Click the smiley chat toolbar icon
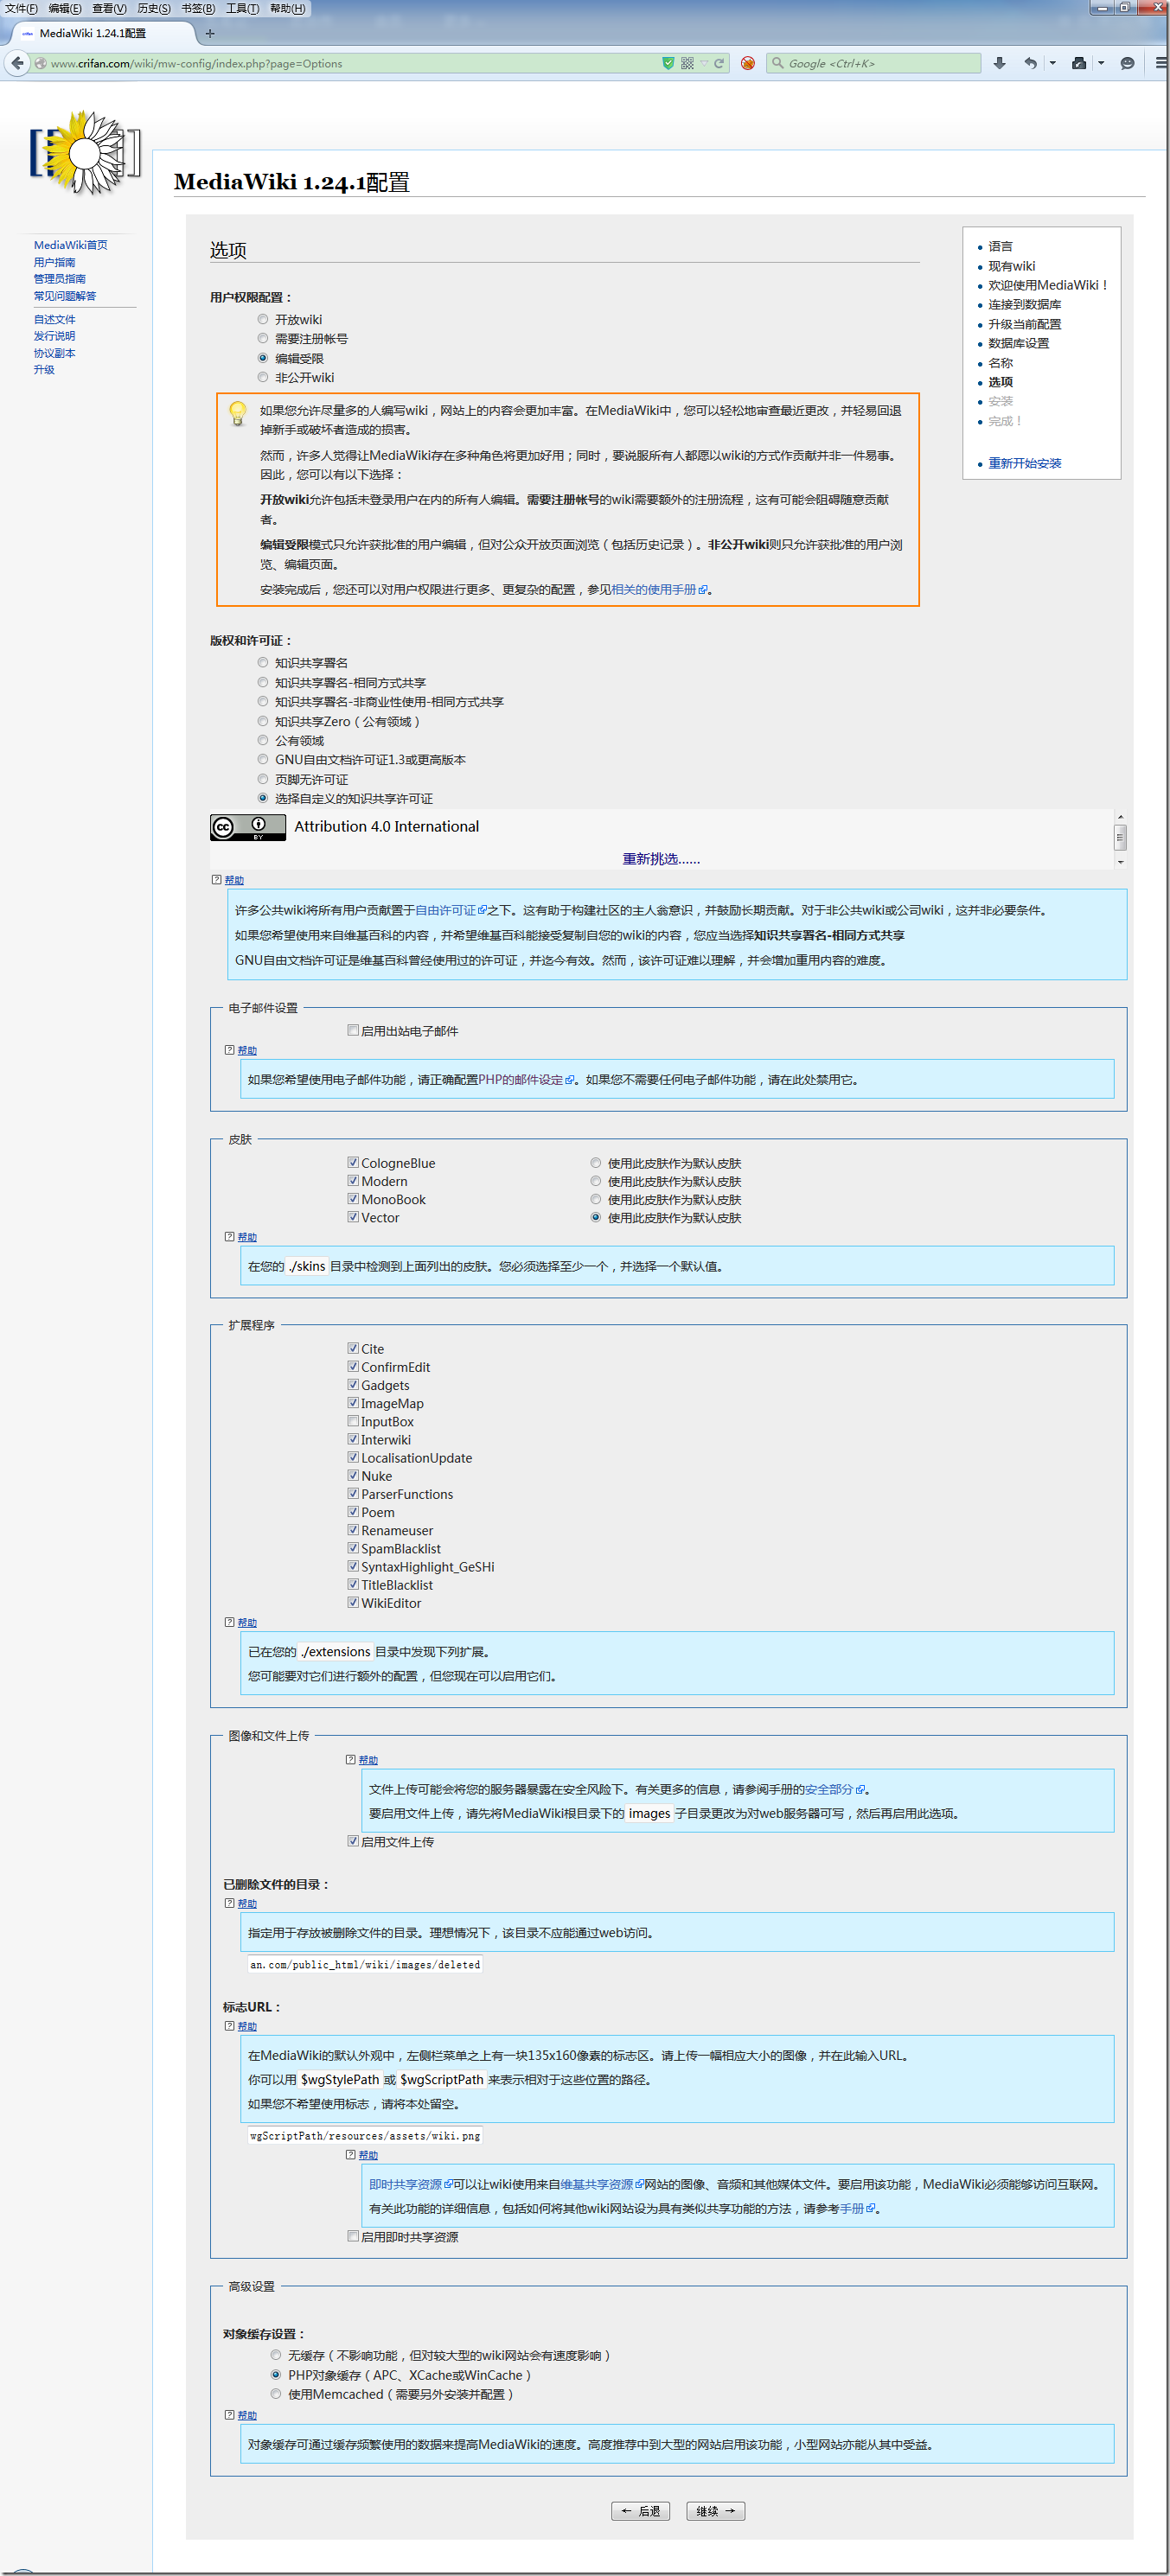 (1127, 63)
